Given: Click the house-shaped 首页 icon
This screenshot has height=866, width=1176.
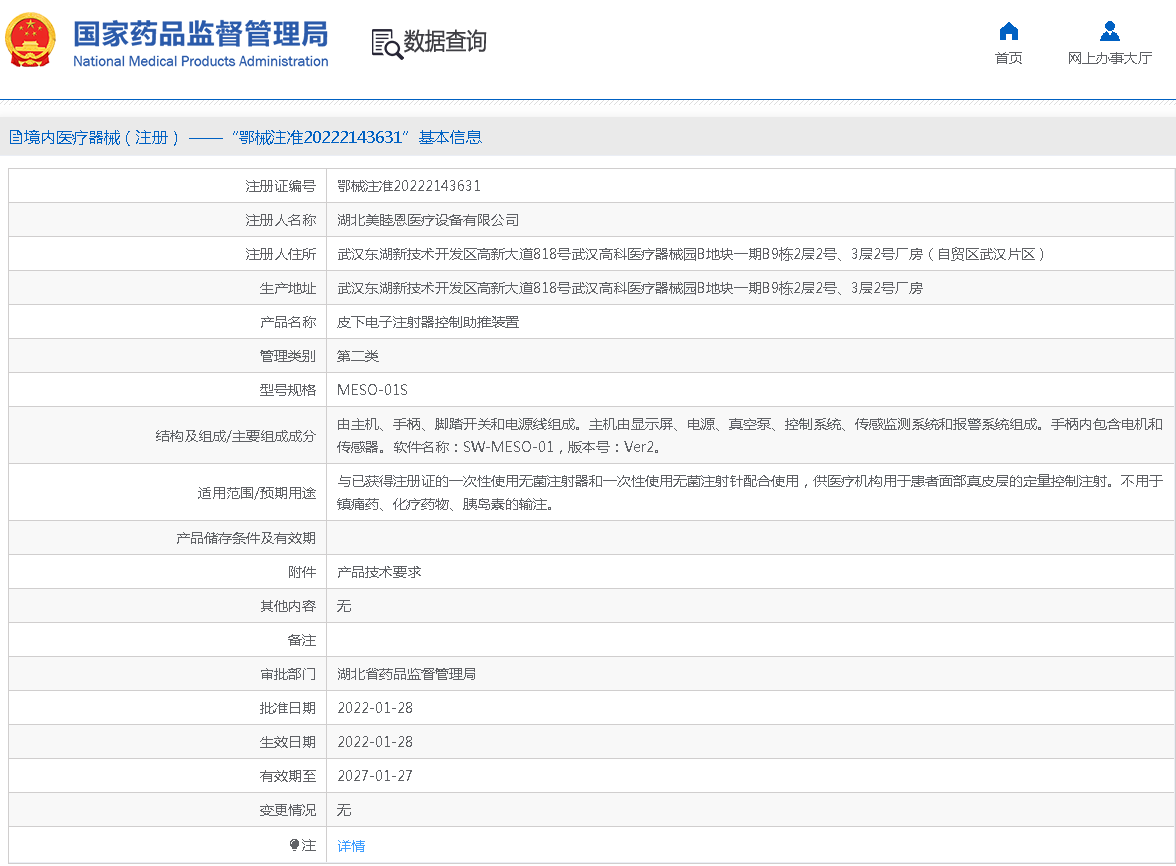Looking at the screenshot, I should tap(1008, 31).
